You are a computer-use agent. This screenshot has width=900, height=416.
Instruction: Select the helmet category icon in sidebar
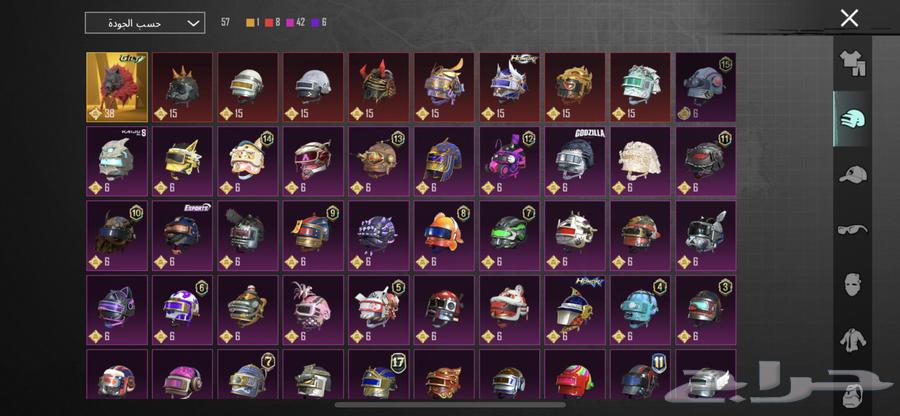coord(852,119)
